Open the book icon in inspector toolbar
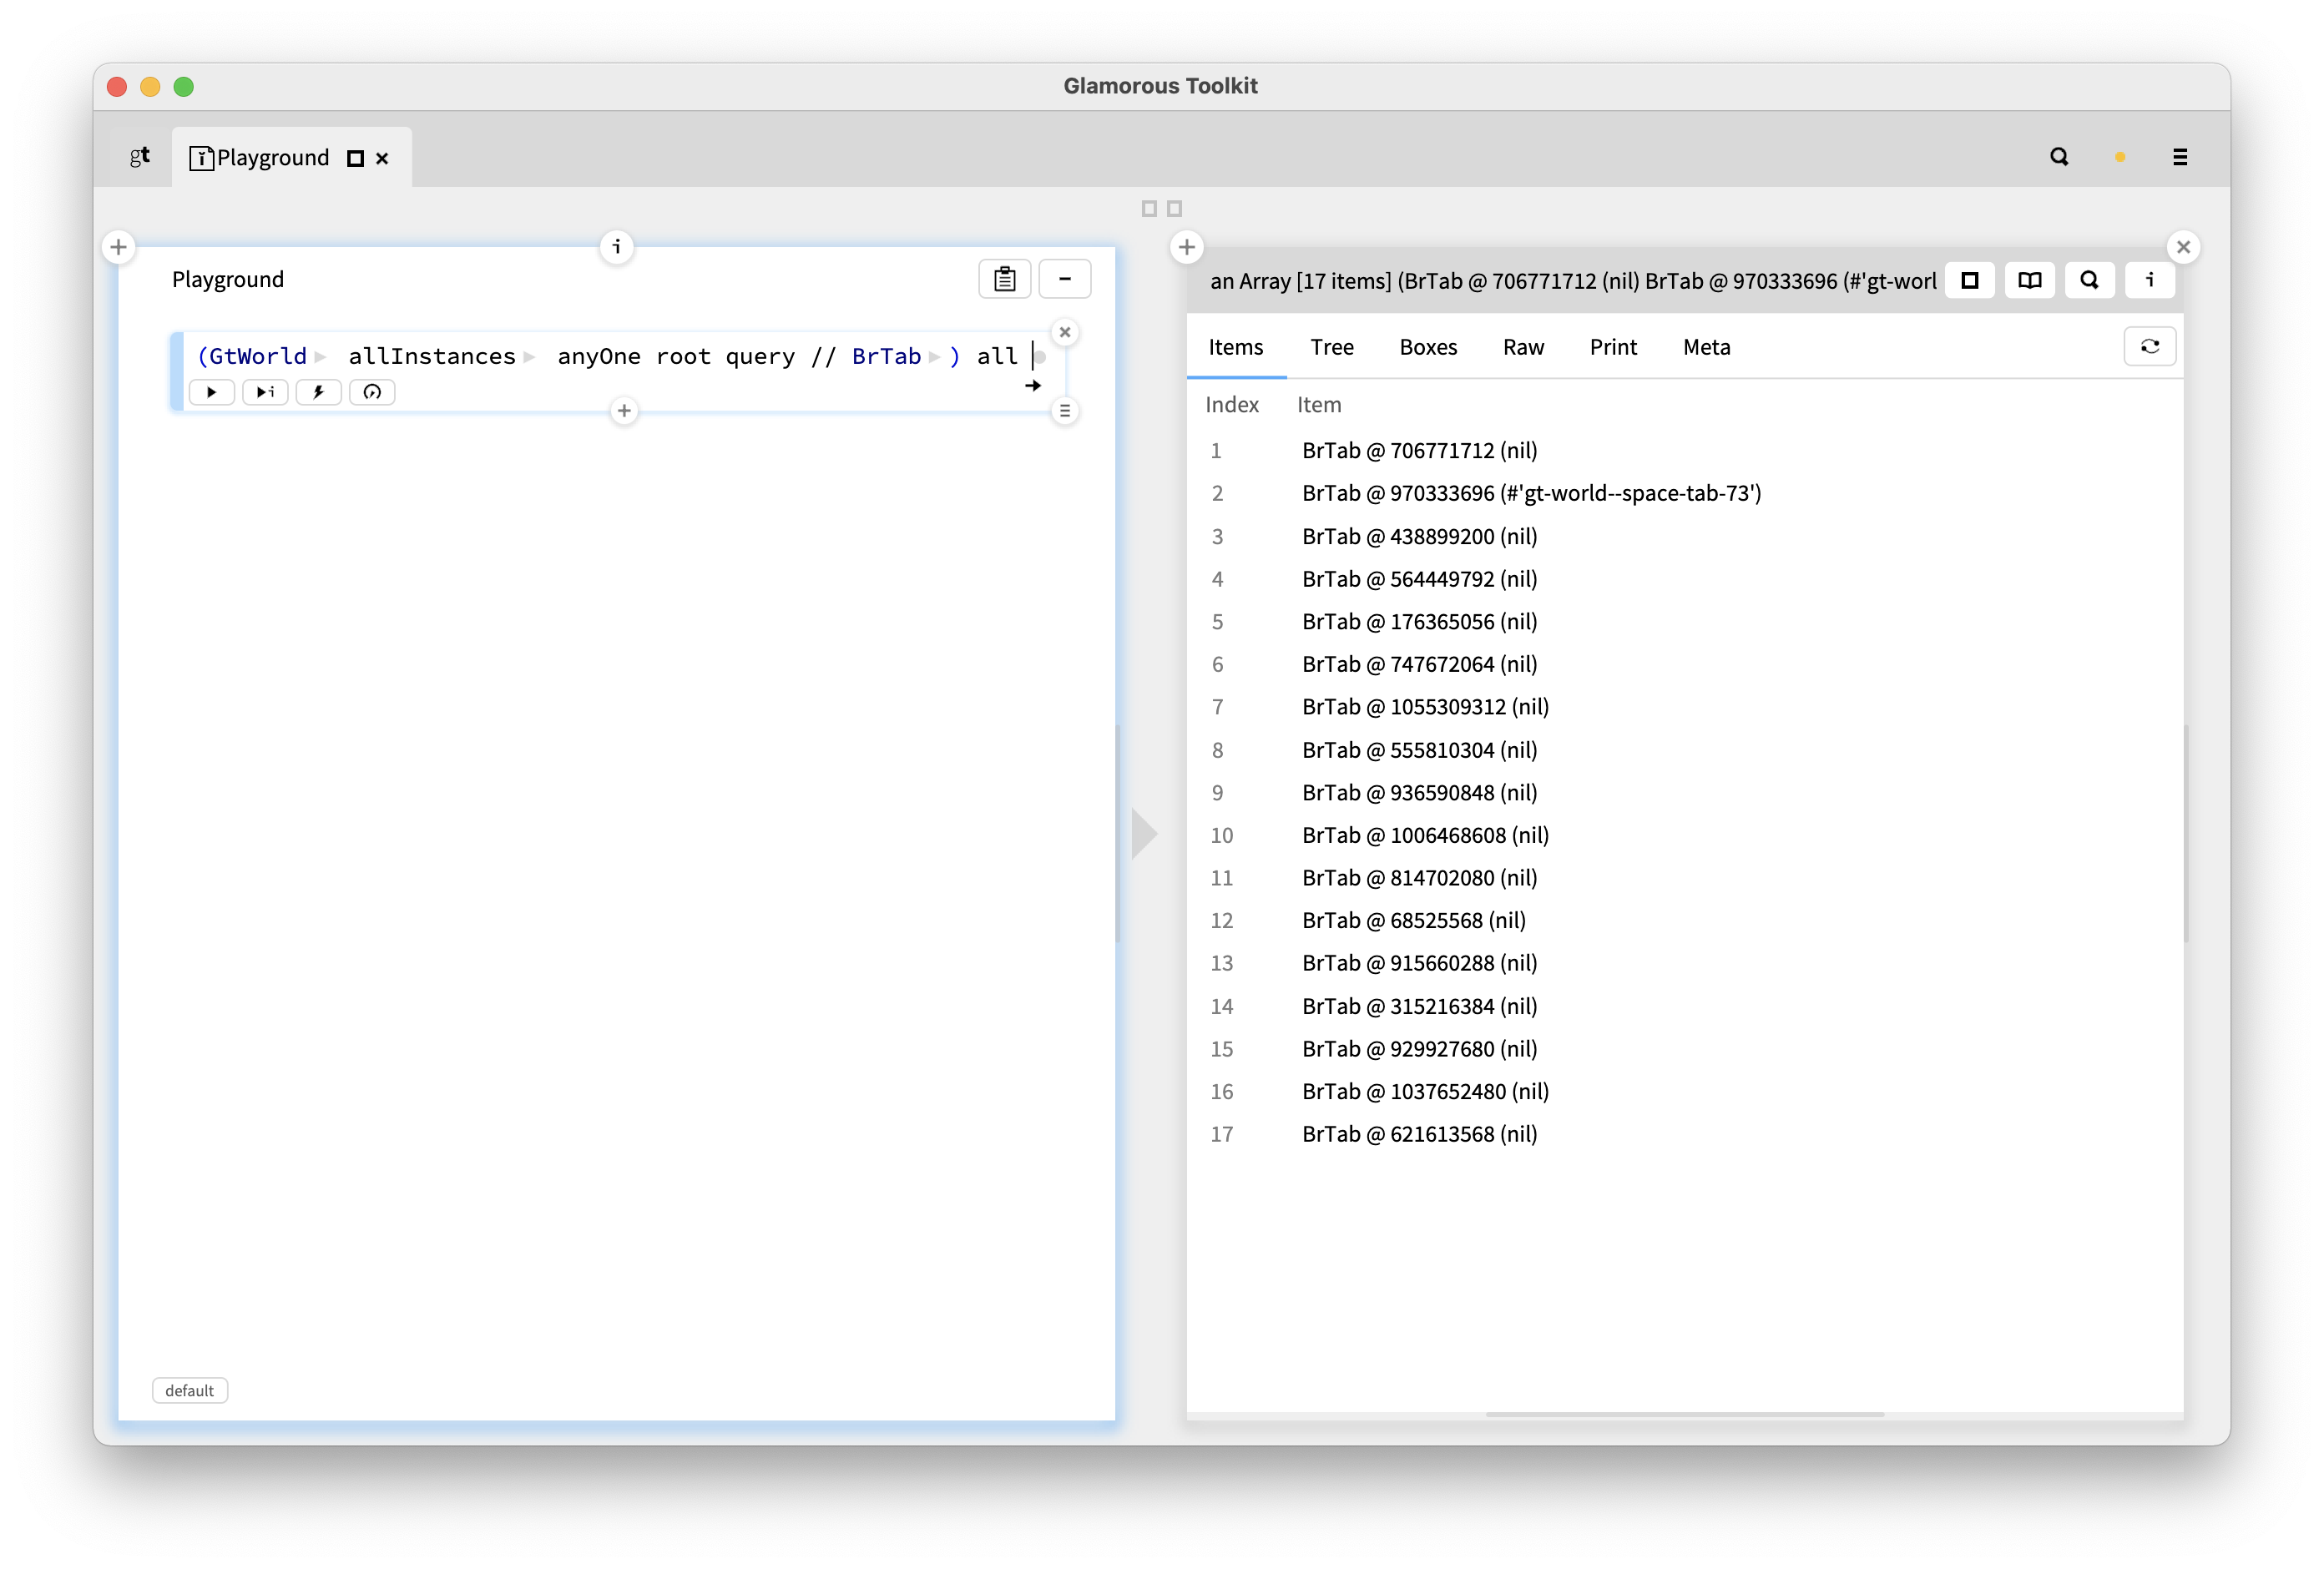2324x1569 pixels. 2029,280
